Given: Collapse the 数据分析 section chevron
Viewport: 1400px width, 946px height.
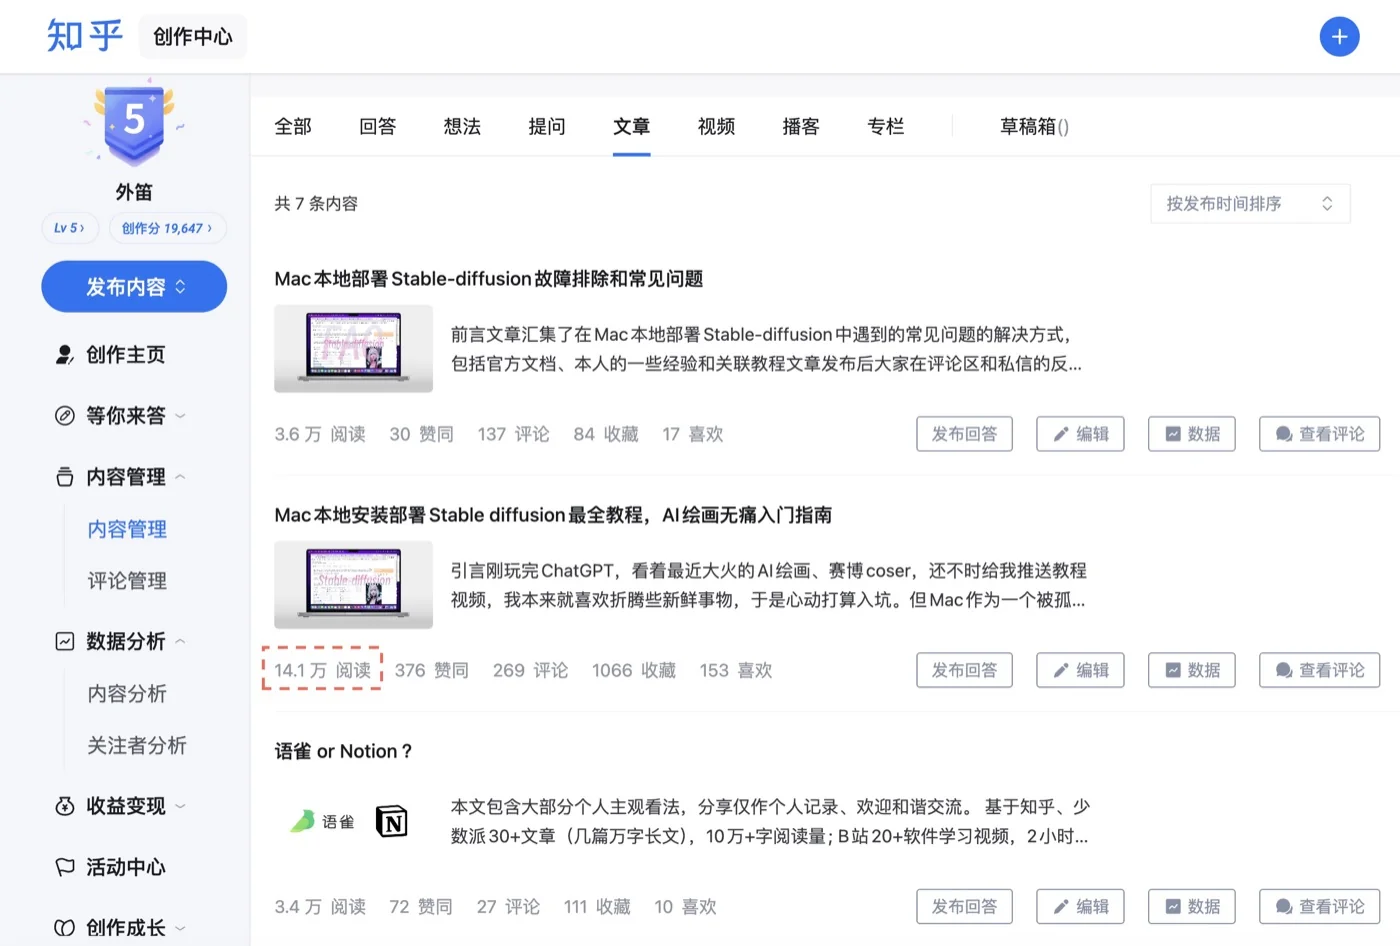Looking at the screenshot, I should (x=181, y=641).
